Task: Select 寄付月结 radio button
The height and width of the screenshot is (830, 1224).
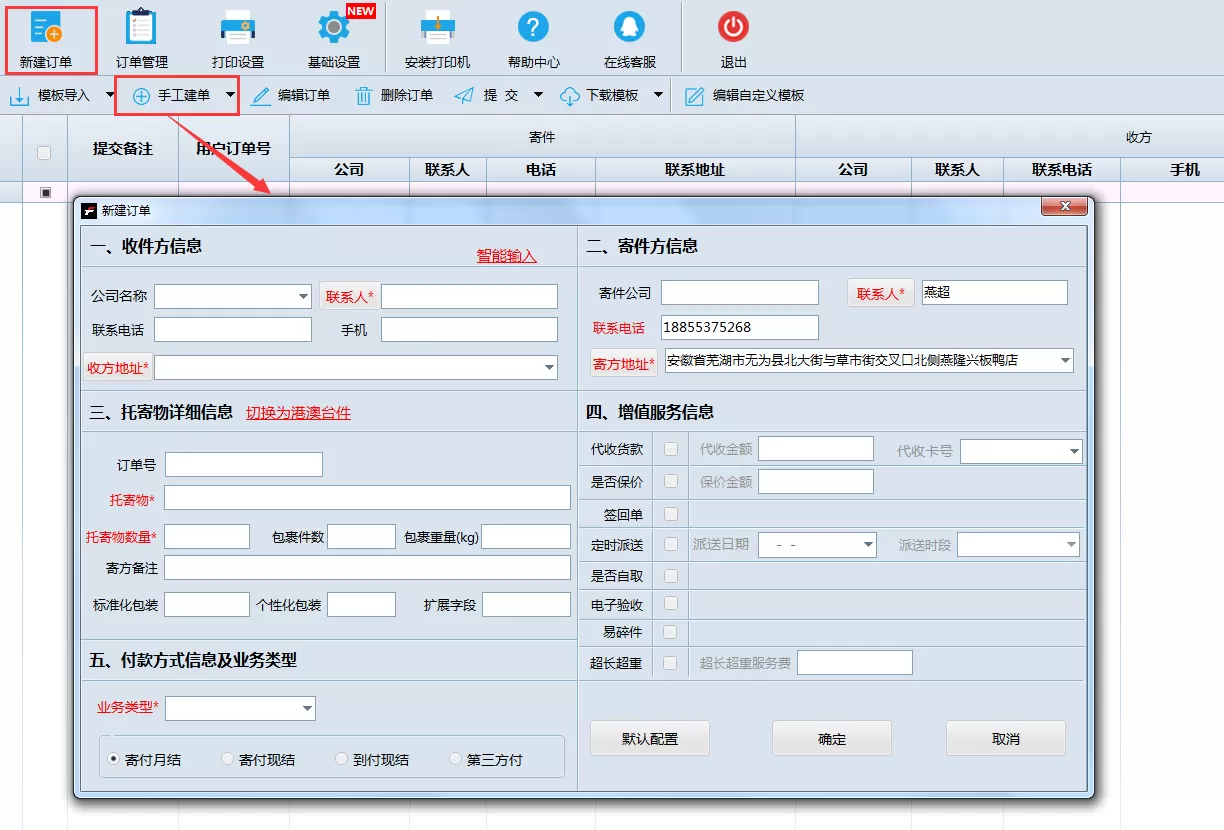Action: point(114,760)
